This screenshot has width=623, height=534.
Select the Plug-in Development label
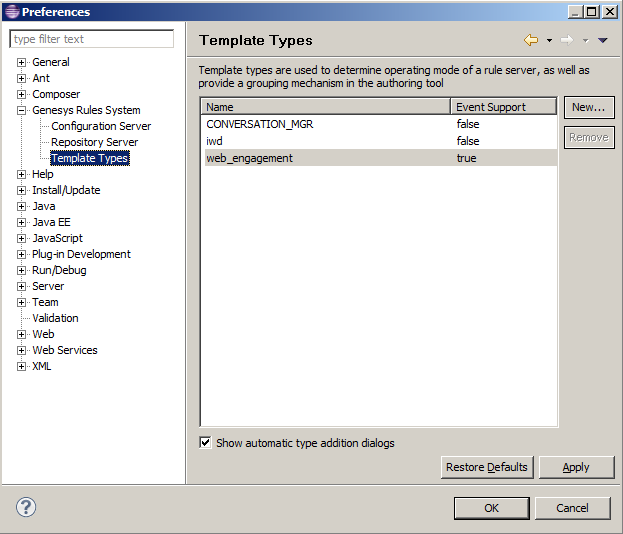tap(81, 254)
